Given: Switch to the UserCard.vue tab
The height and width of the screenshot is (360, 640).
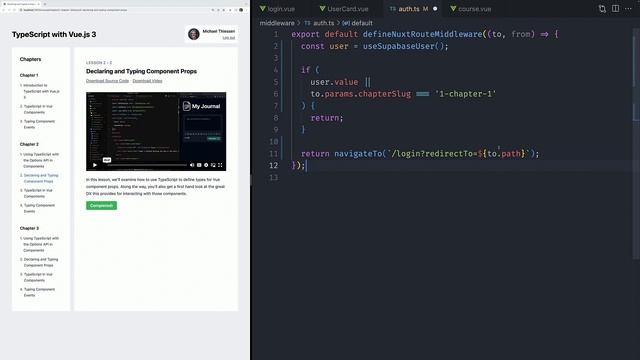Looking at the screenshot, I should pos(344,9).
